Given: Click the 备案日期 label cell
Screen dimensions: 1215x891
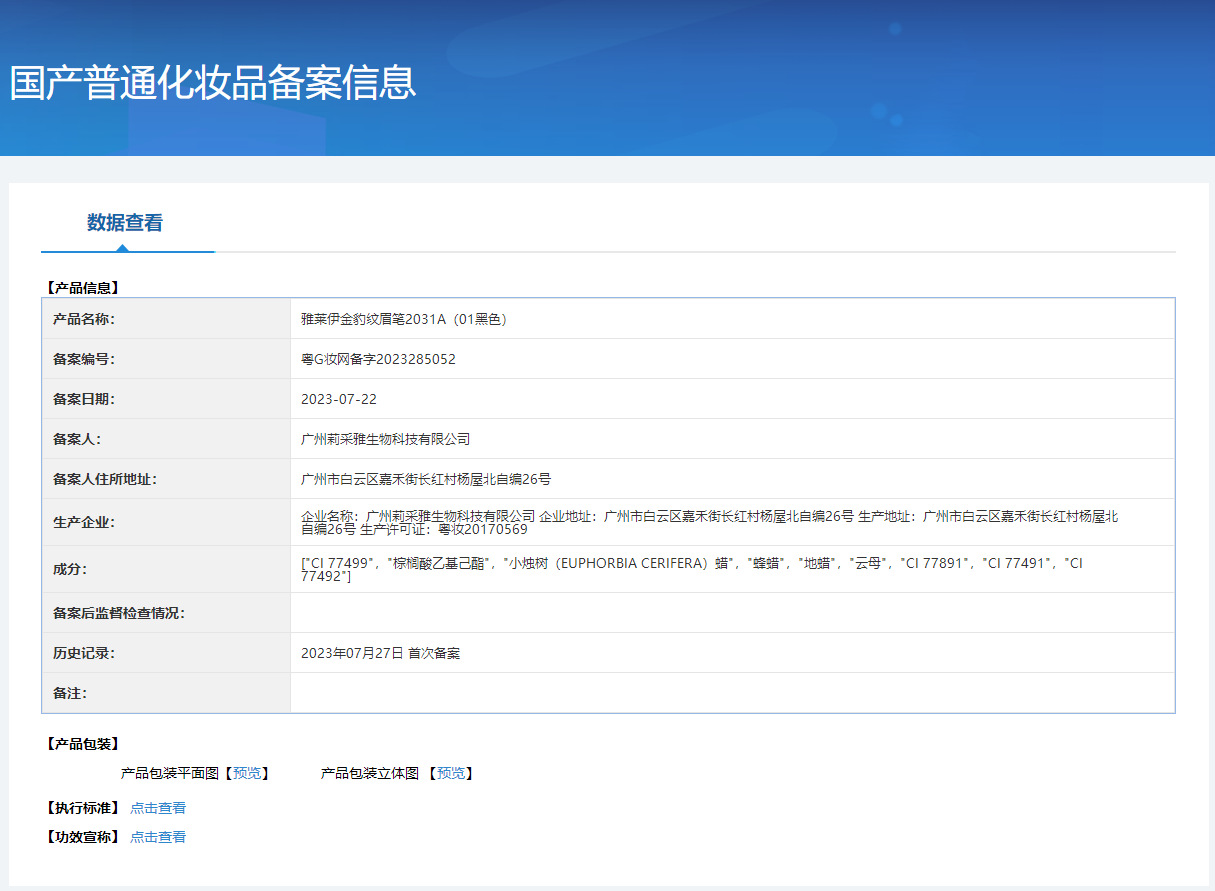Looking at the screenshot, I should pyautogui.click(x=166, y=399).
